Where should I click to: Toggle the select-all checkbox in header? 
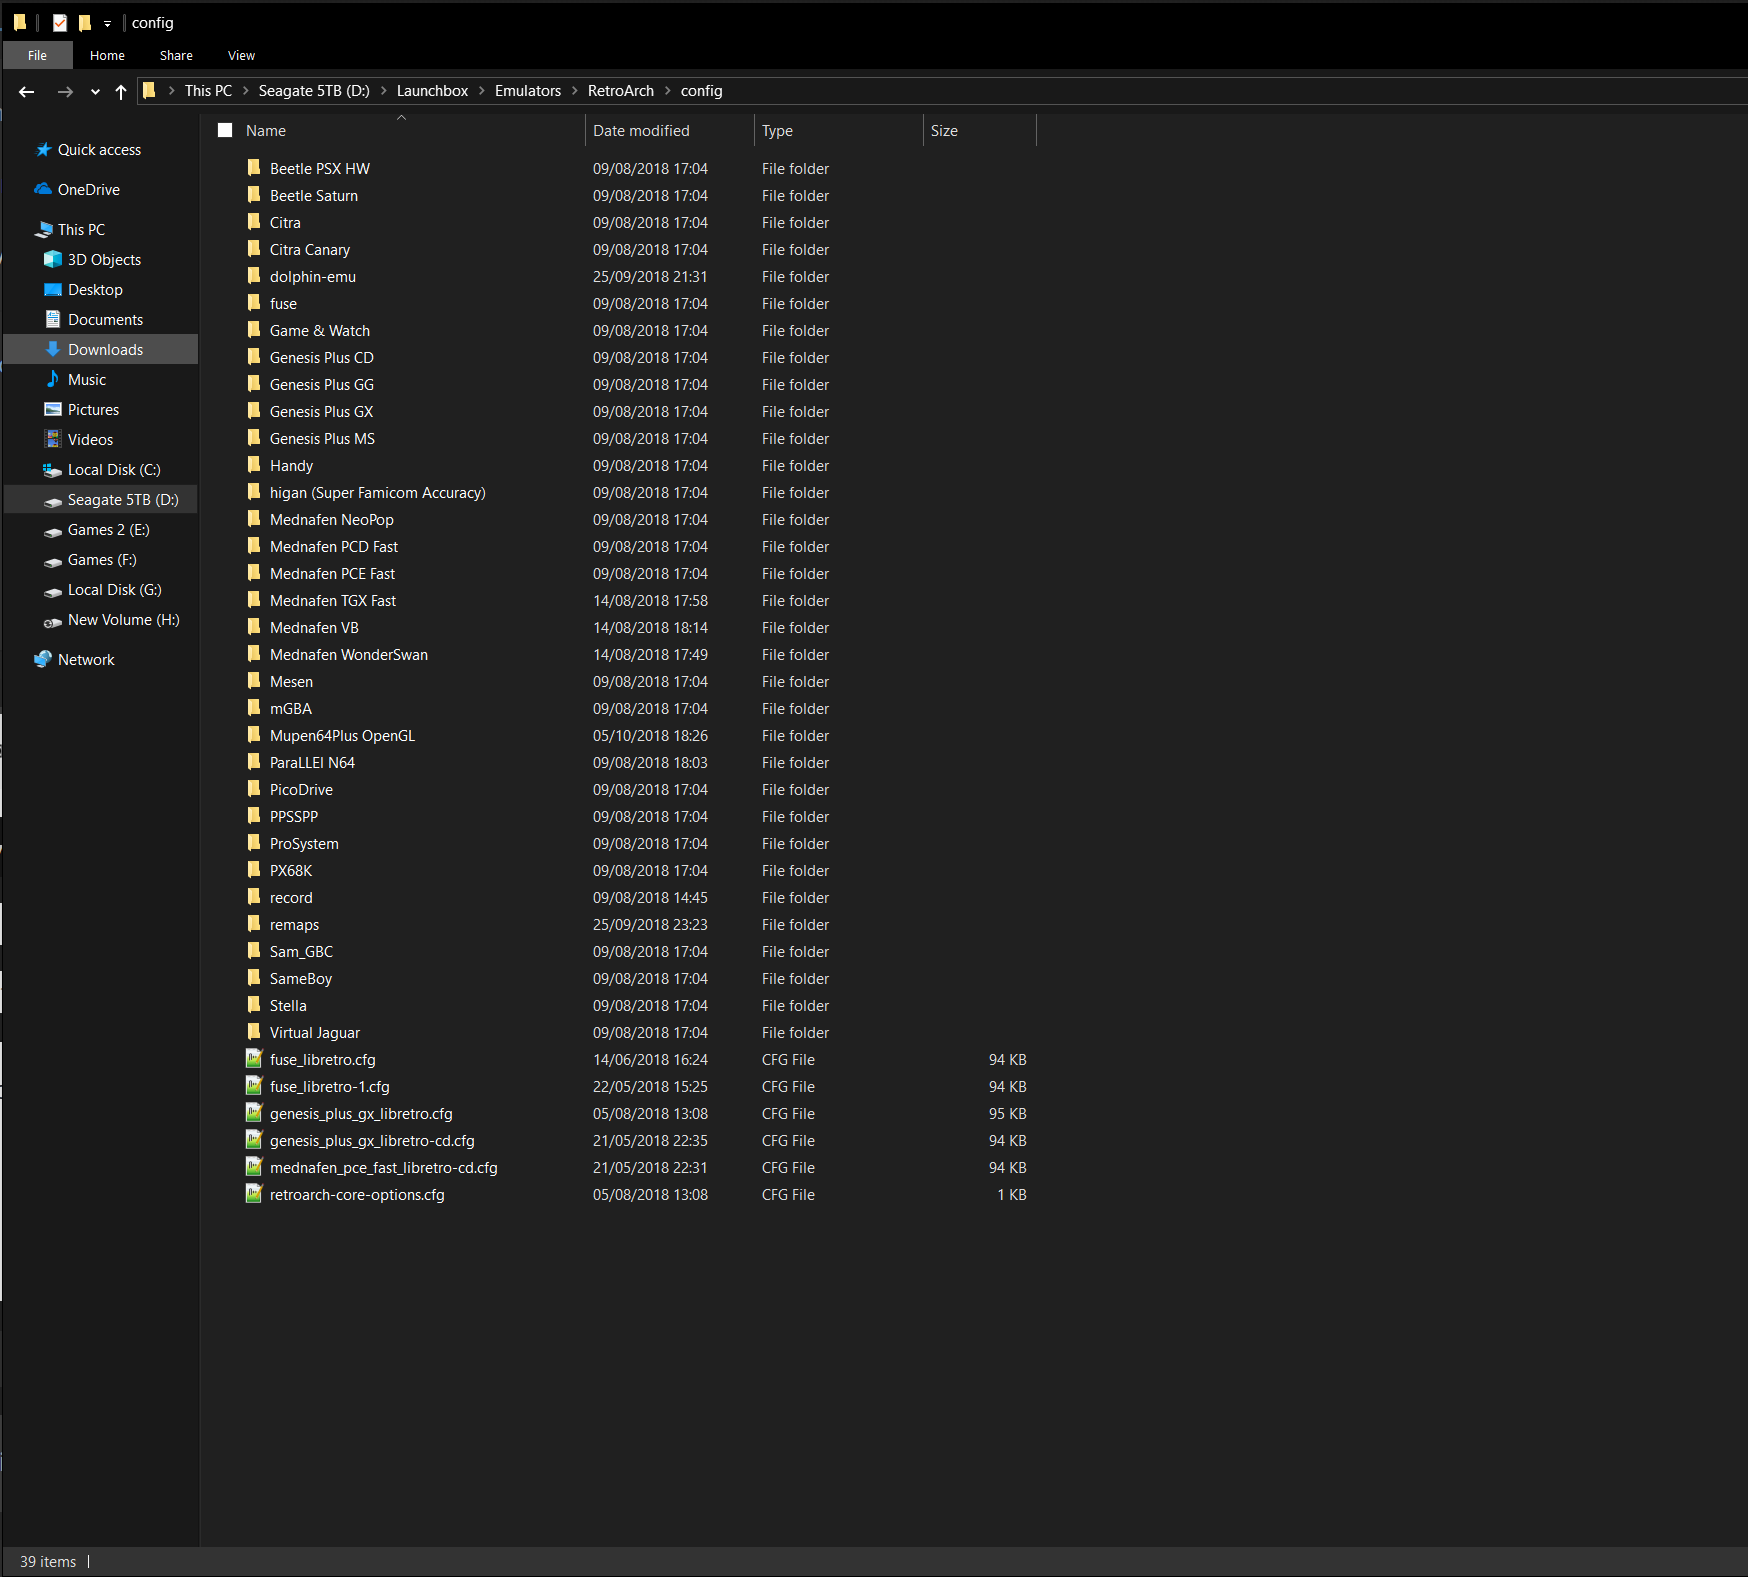[x=225, y=130]
